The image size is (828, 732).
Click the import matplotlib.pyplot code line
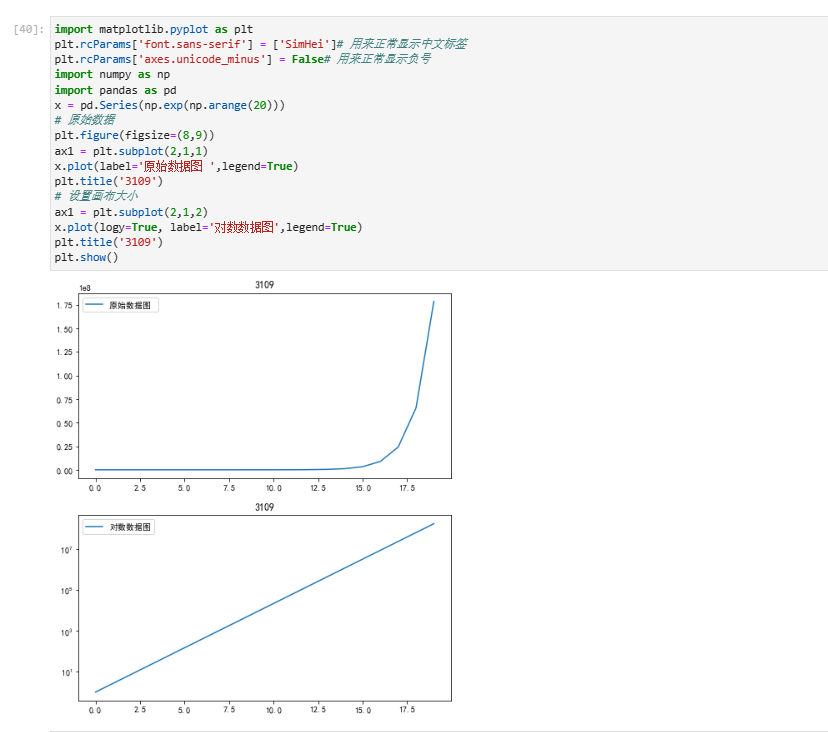point(154,30)
